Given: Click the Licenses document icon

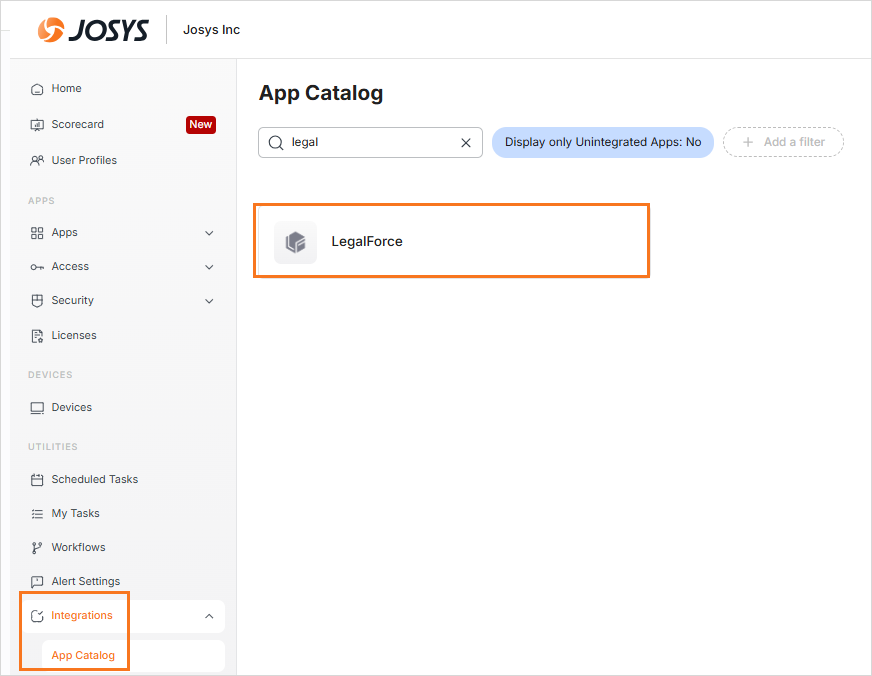Looking at the screenshot, I should (37, 336).
